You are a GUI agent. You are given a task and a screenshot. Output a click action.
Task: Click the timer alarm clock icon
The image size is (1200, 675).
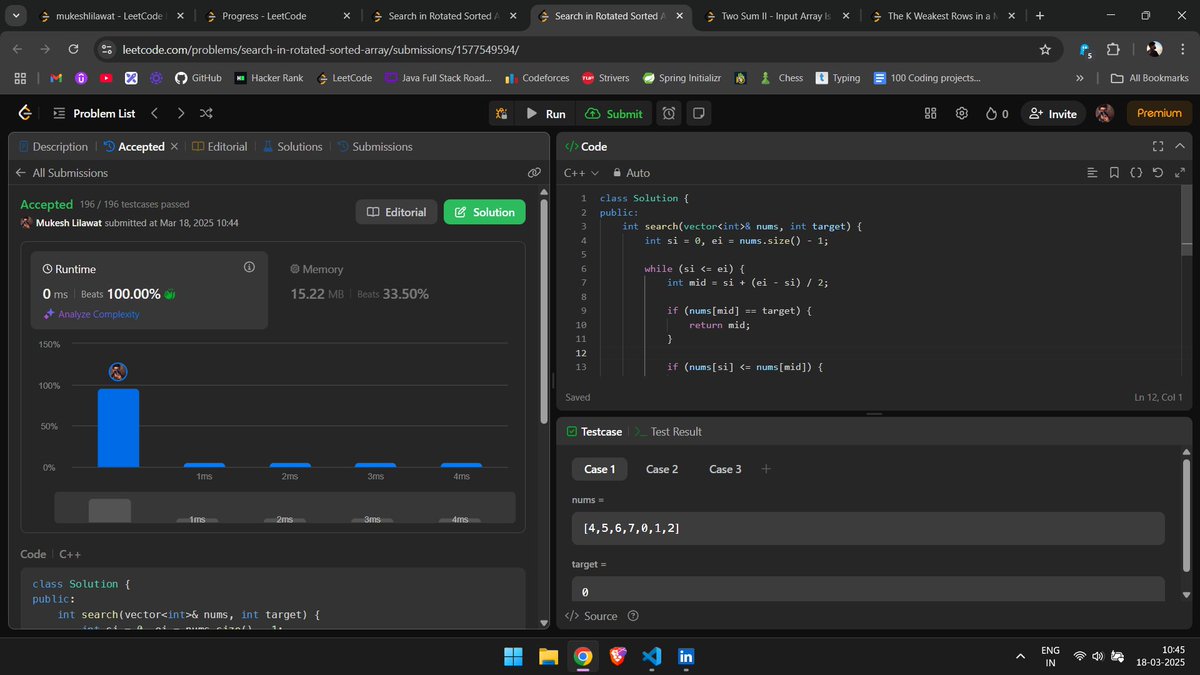click(x=669, y=114)
